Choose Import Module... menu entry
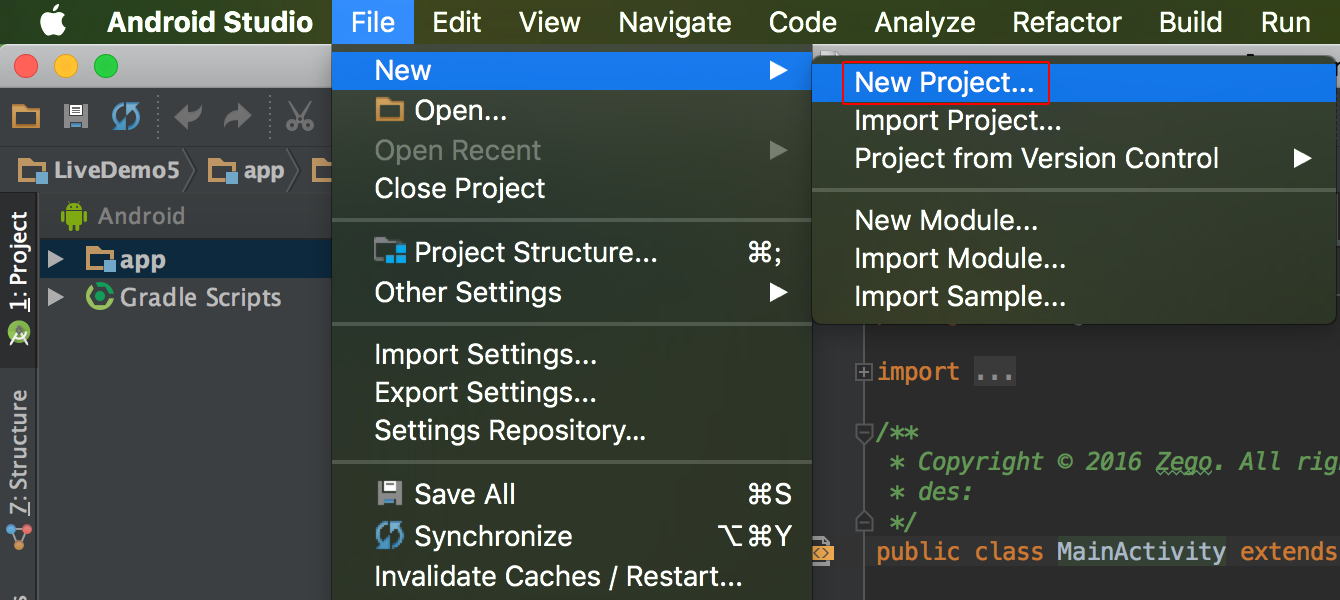The image size is (1340, 600). click(959, 259)
